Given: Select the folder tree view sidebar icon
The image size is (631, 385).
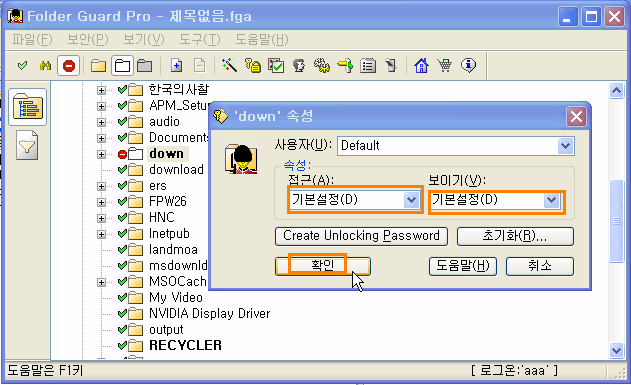Looking at the screenshot, I should tap(27, 107).
